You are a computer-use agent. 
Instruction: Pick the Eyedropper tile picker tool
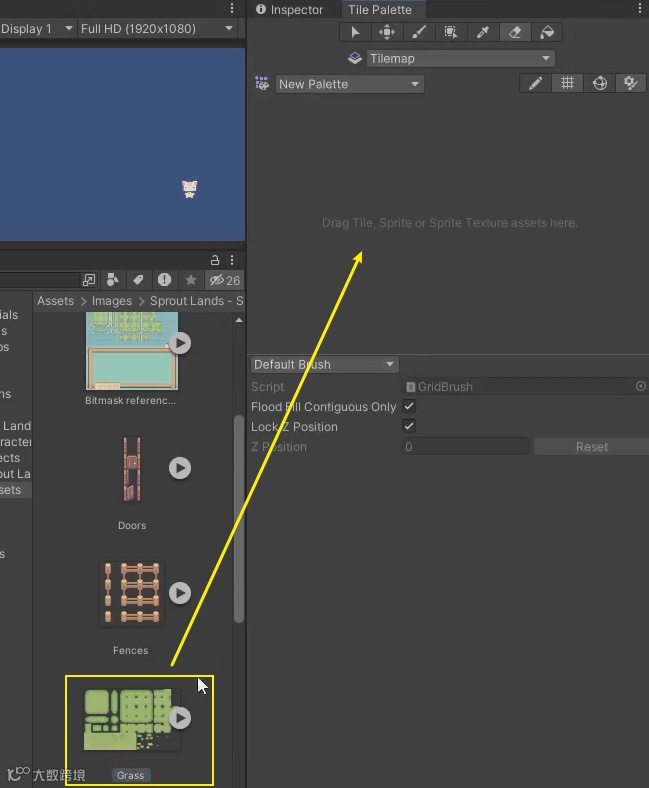click(x=483, y=32)
